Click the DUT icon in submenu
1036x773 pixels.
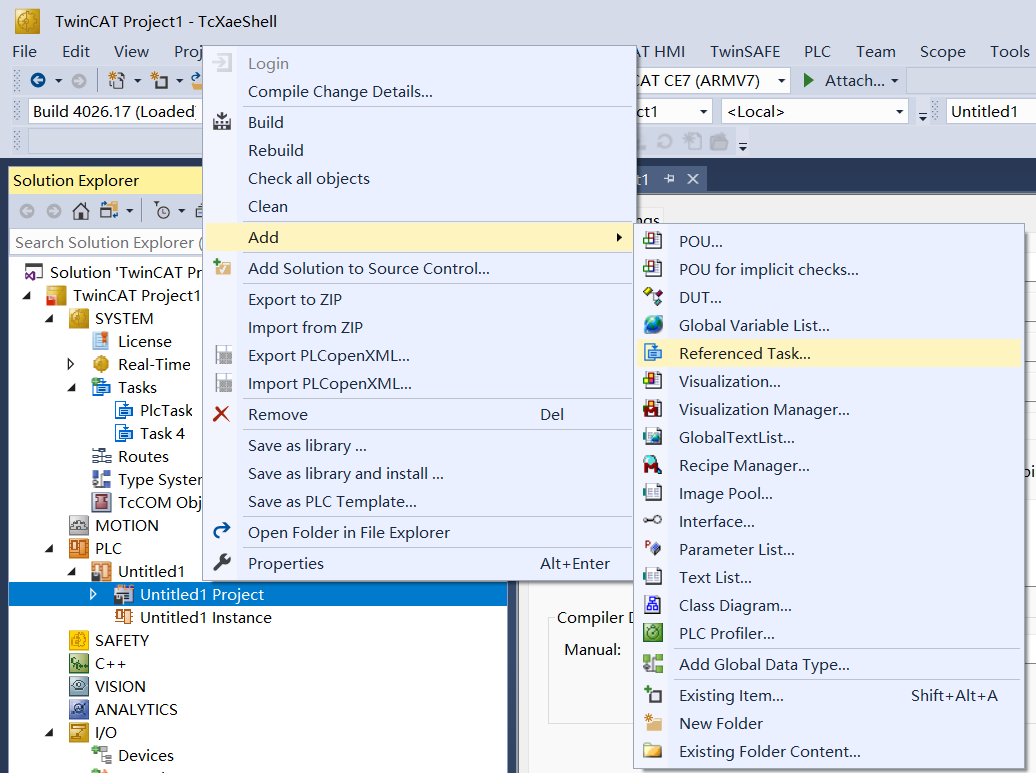tap(653, 297)
